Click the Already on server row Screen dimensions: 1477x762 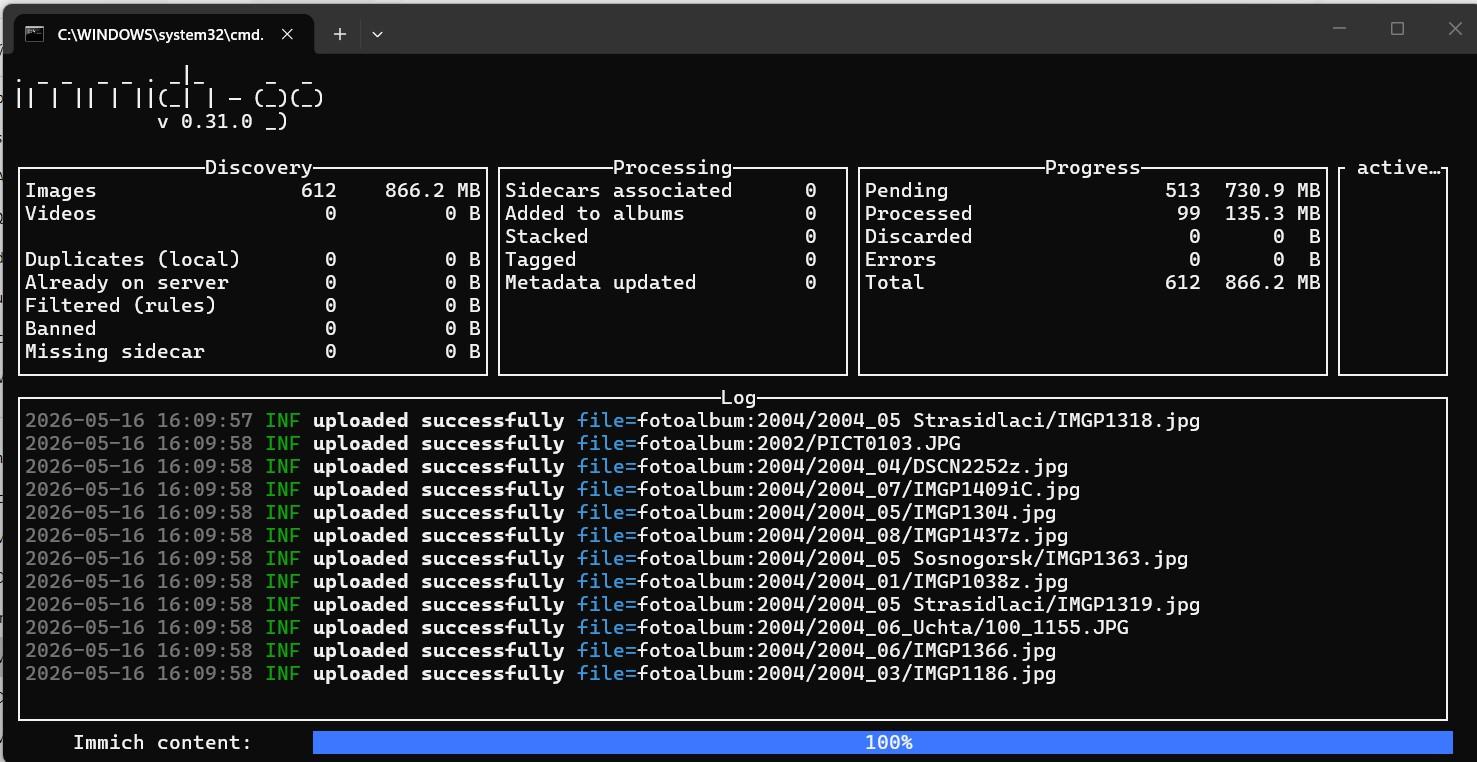(x=253, y=282)
